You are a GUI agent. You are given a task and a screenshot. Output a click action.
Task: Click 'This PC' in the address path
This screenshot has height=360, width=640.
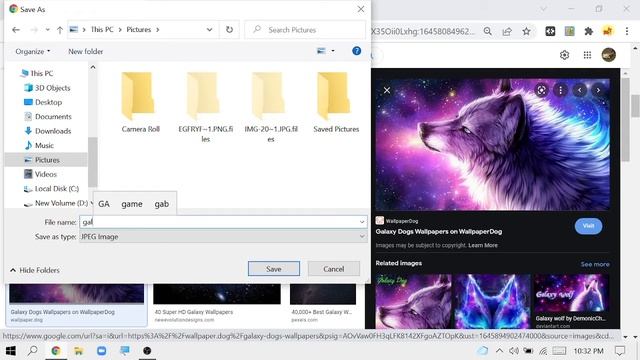102,30
